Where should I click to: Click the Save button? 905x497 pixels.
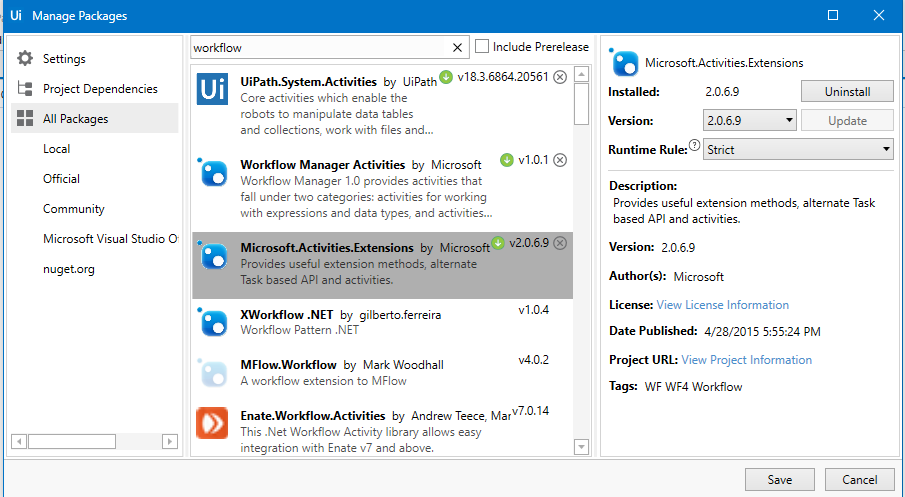(779, 480)
